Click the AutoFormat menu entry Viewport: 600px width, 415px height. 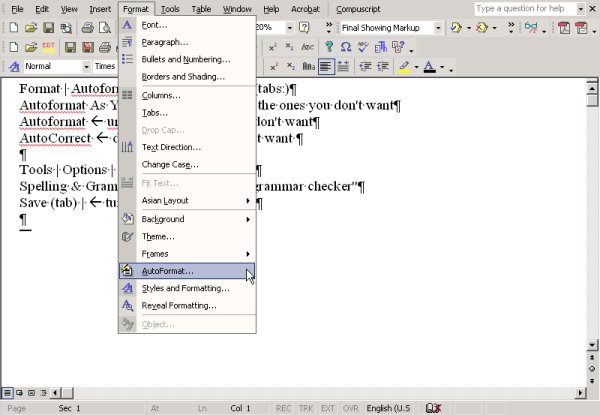tap(168, 271)
